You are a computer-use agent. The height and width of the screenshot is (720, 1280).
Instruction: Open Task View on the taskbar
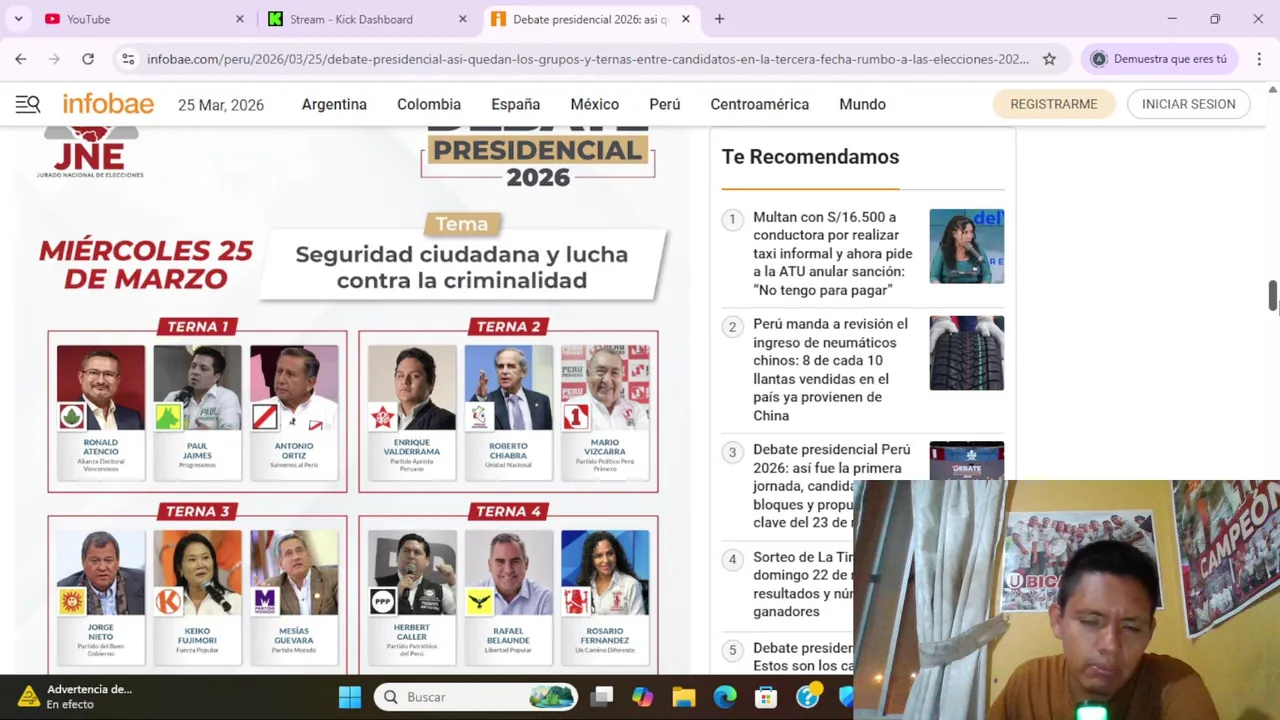(601, 697)
